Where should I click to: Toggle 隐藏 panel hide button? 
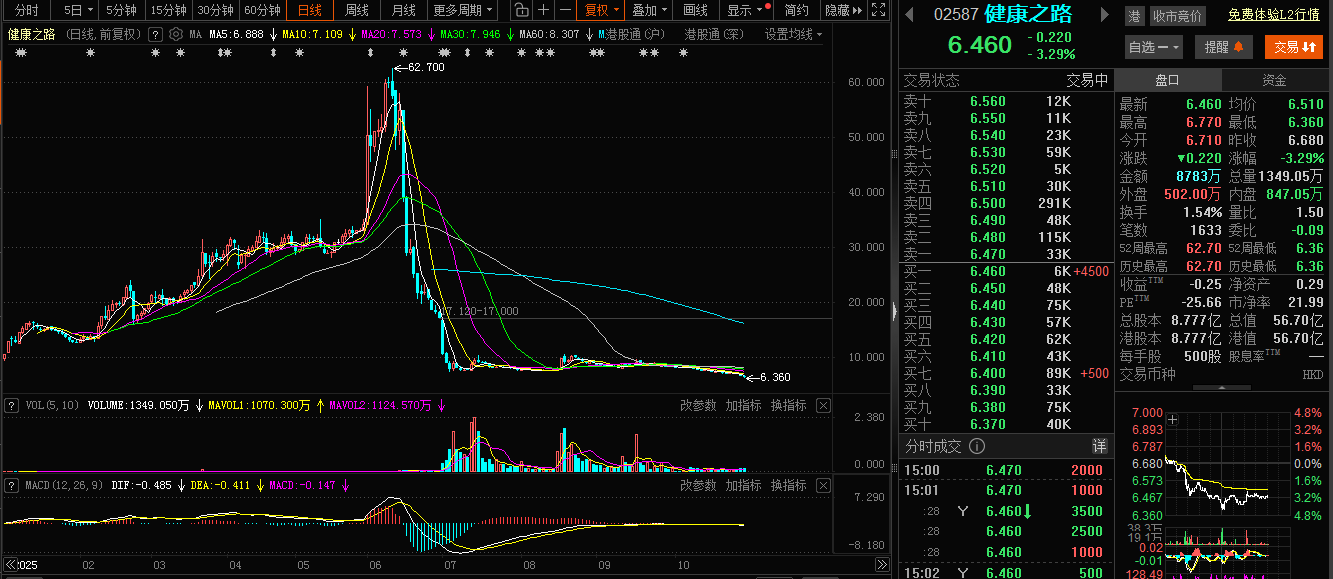coord(843,10)
